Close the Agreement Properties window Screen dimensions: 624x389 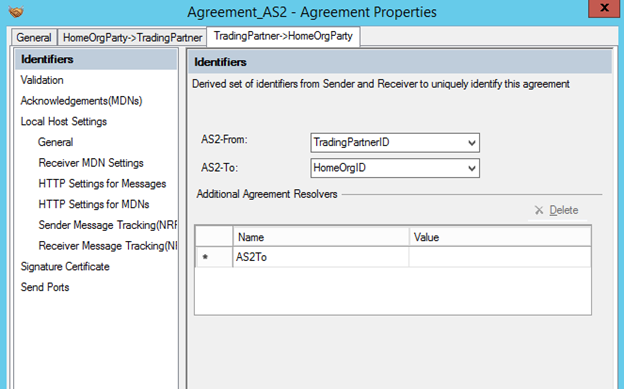pos(604,8)
